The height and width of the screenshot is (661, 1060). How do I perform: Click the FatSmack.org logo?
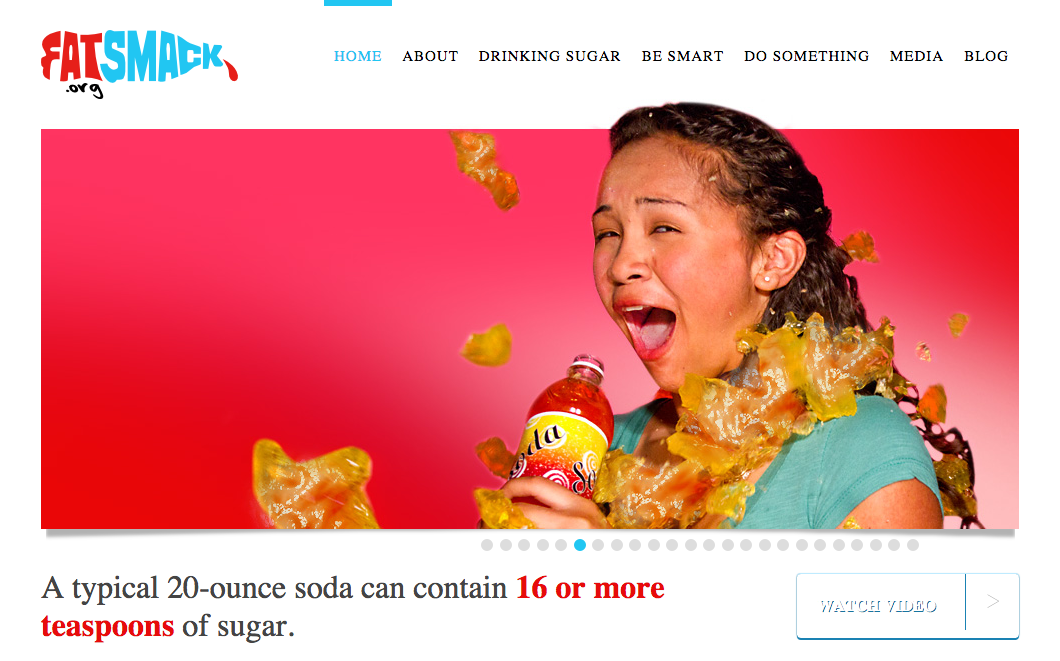pos(139,64)
